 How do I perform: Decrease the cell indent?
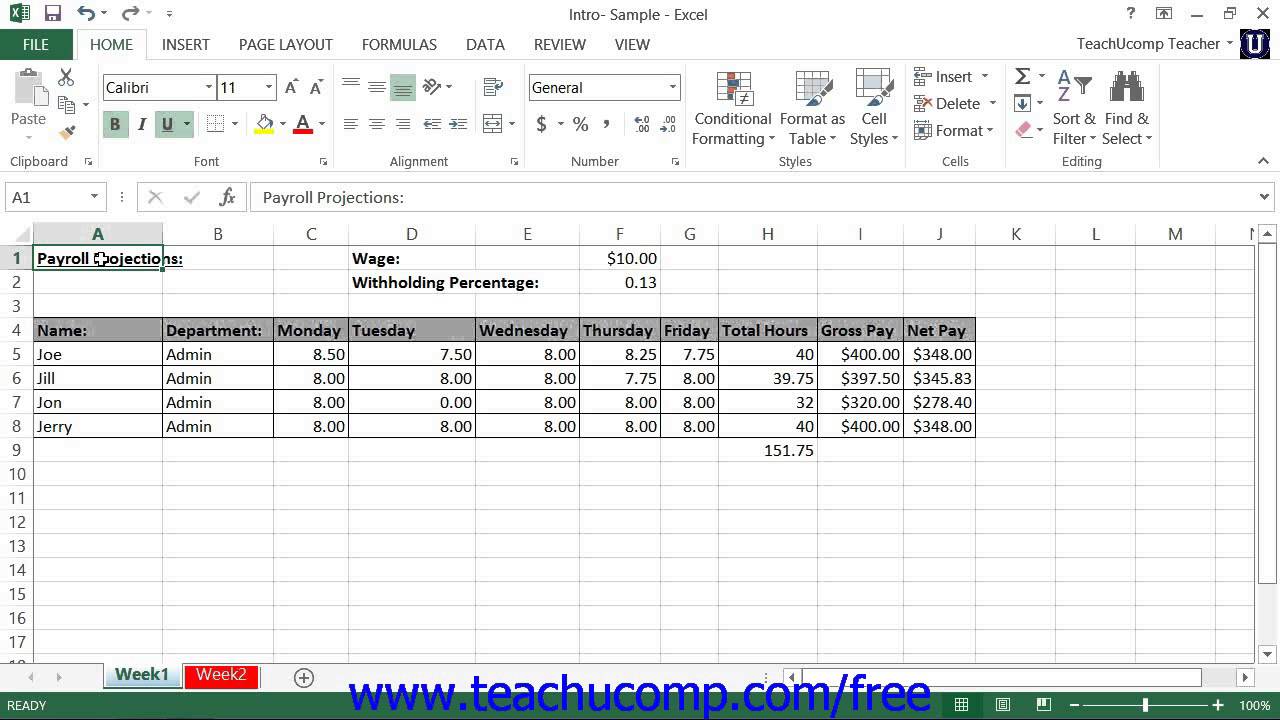click(432, 124)
